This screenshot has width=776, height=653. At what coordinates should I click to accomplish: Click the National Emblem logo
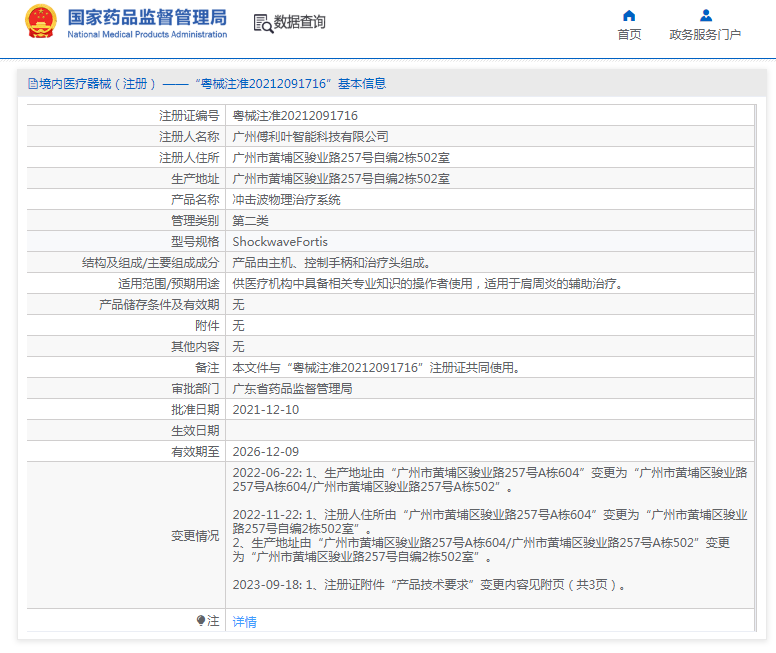pos(41,22)
